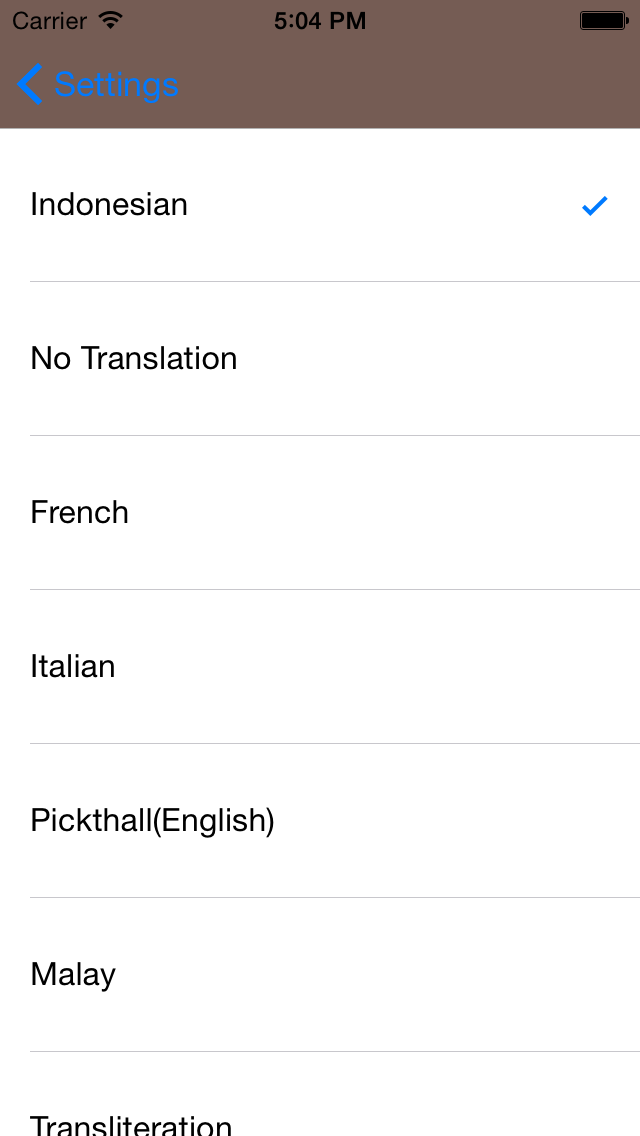Tap the Carrier label in status bar

point(49,20)
